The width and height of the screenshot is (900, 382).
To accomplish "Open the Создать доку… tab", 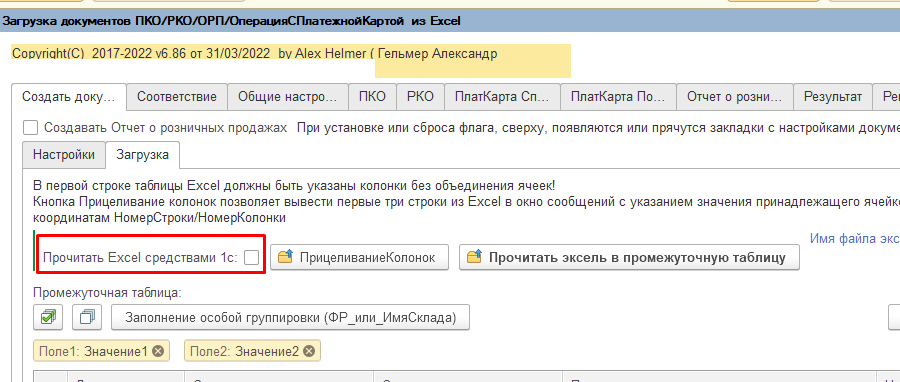I will (69, 96).
